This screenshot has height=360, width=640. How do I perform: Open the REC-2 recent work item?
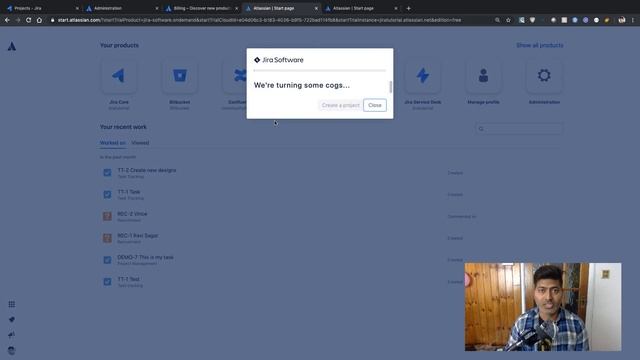pos(132,214)
